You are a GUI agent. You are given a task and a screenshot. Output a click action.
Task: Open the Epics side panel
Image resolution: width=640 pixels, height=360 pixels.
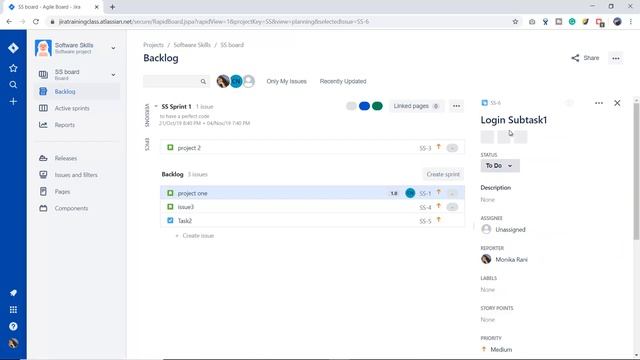point(147,144)
